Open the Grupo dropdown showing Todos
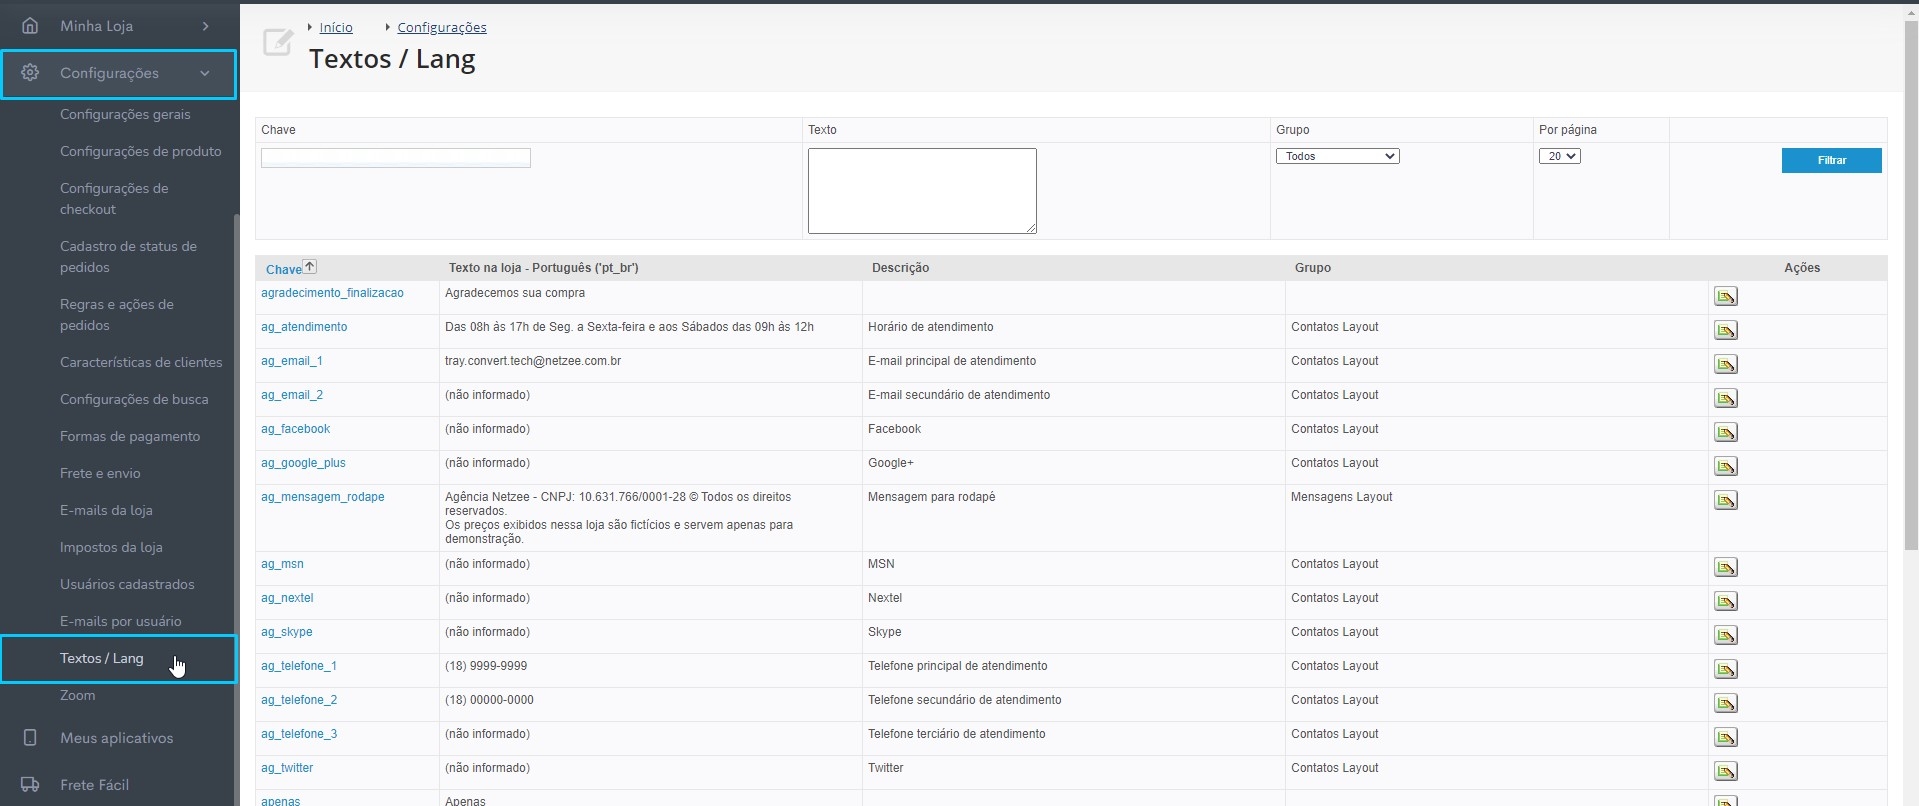The image size is (1919, 806). tap(1336, 157)
